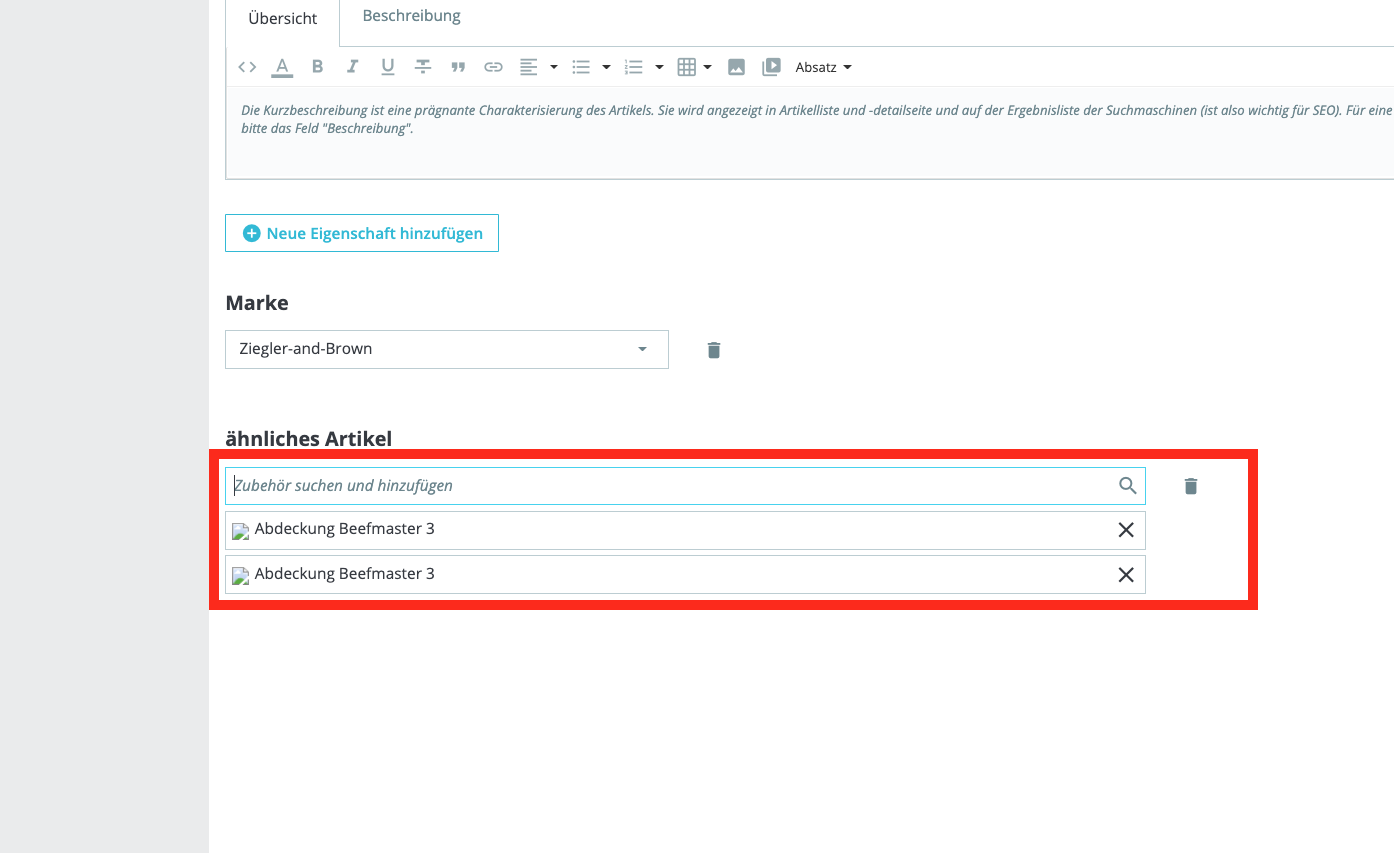
Task: Open the Absatz paragraph format dropdown
Action: [x=823, y=67]
